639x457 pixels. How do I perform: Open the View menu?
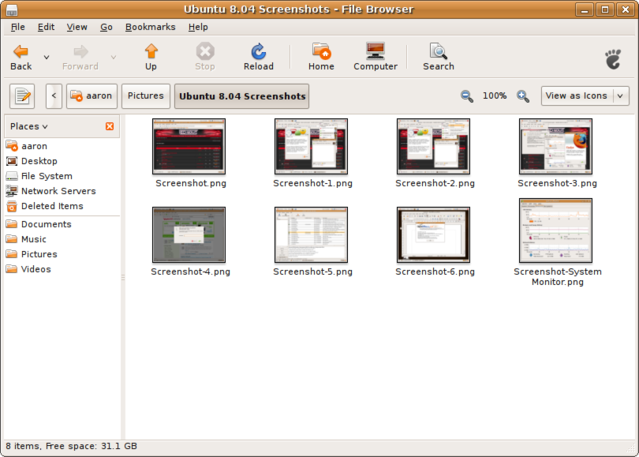tap(77, 27)
